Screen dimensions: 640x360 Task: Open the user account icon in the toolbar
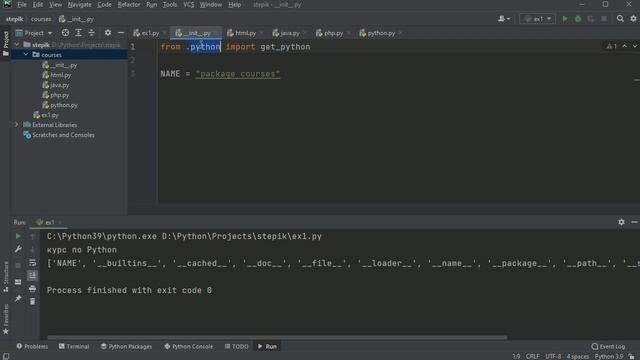click(x=504, y=19)
